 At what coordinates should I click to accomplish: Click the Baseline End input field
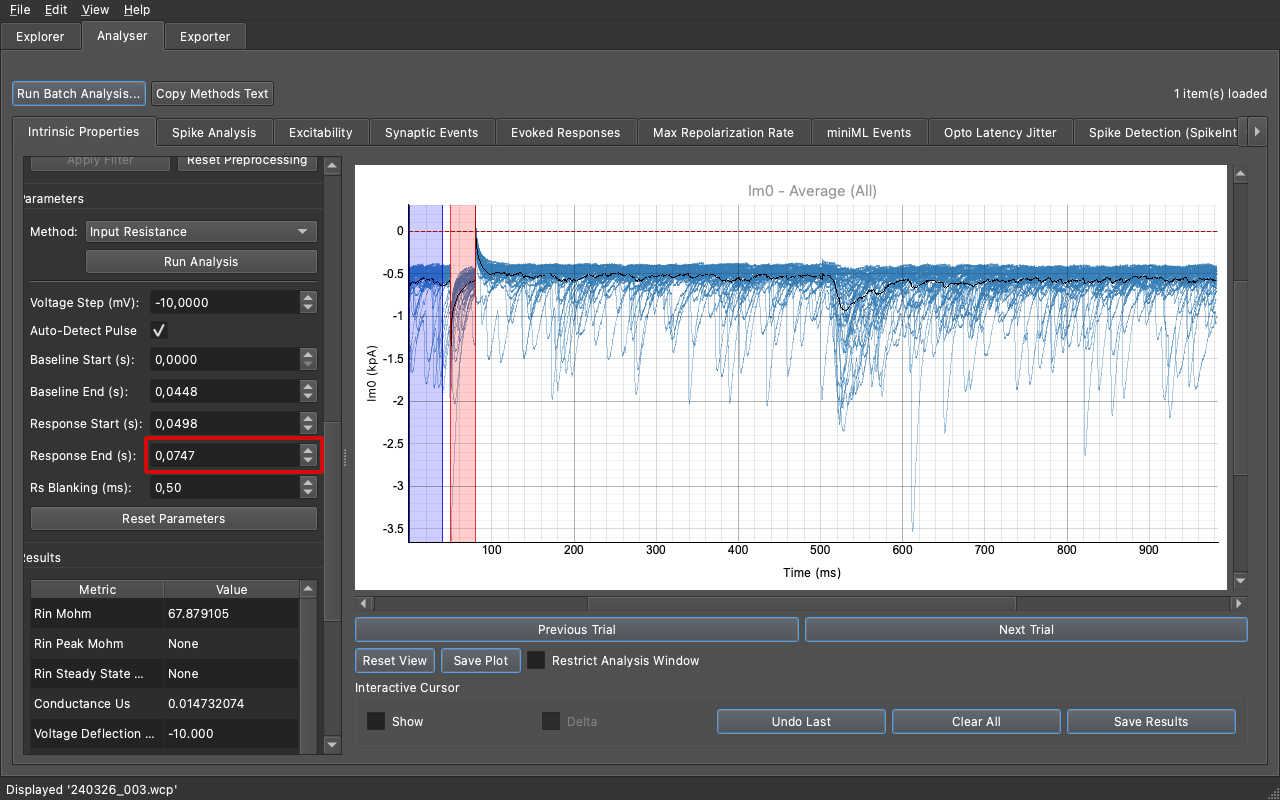[224, 391]
